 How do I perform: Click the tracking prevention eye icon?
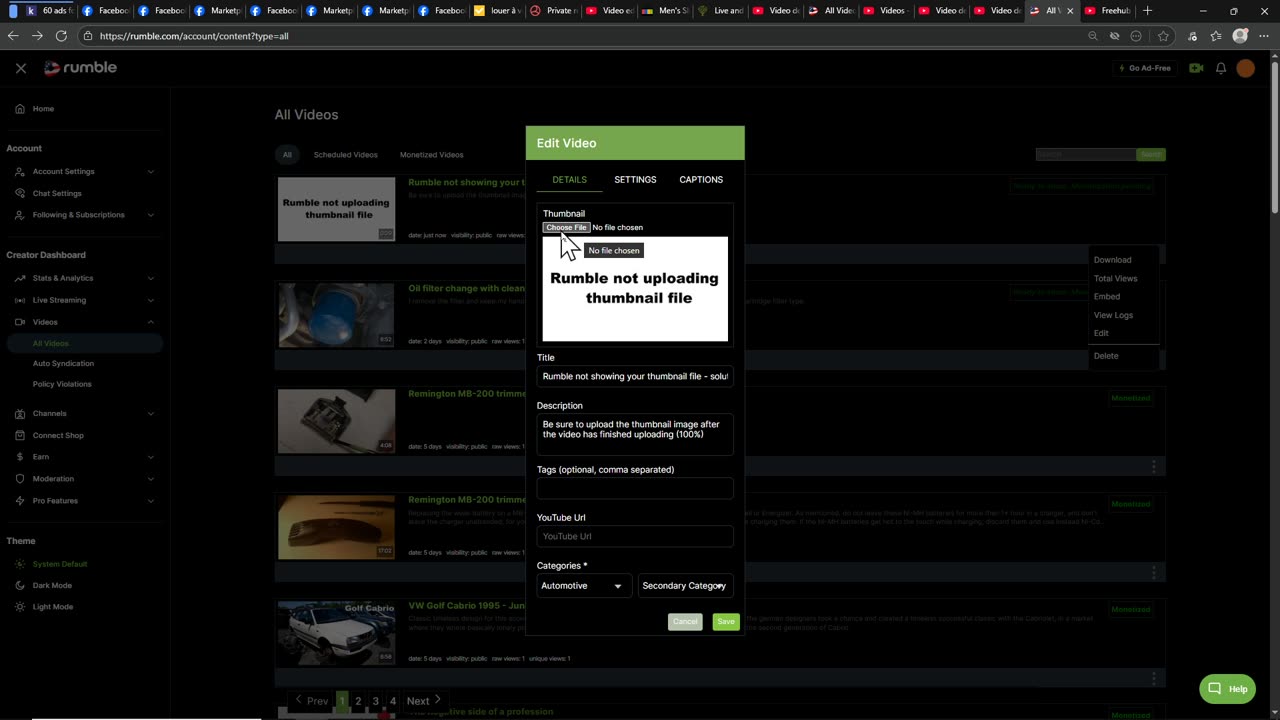pos(1114,36)
